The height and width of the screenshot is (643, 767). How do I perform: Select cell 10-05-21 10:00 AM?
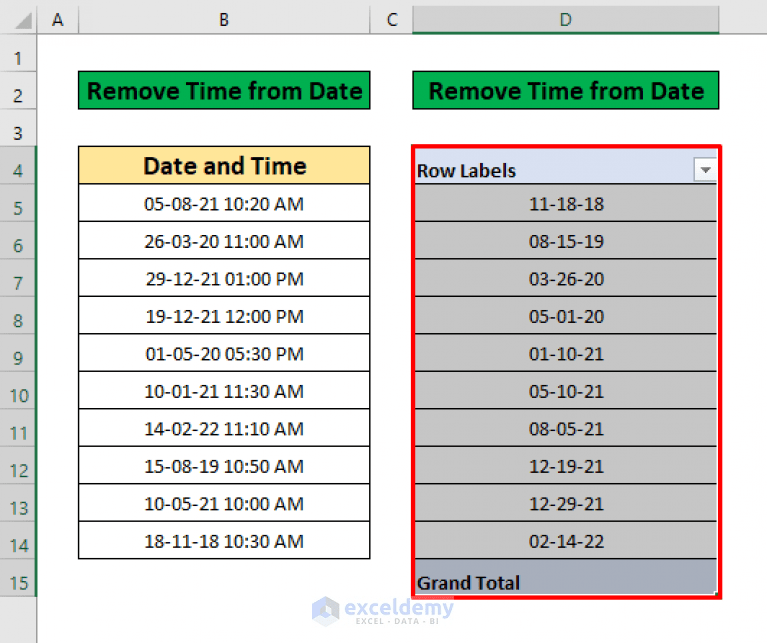coord(224,503)
